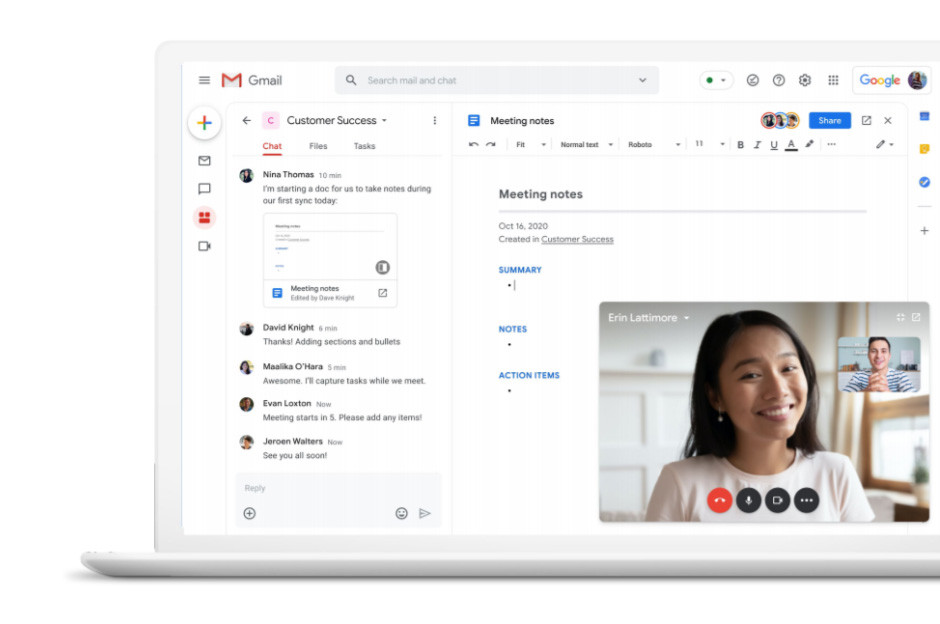This screenshot has width=940, height=624.
Task: Open Google Tasks in the side panel
Action: pos(924,182)
